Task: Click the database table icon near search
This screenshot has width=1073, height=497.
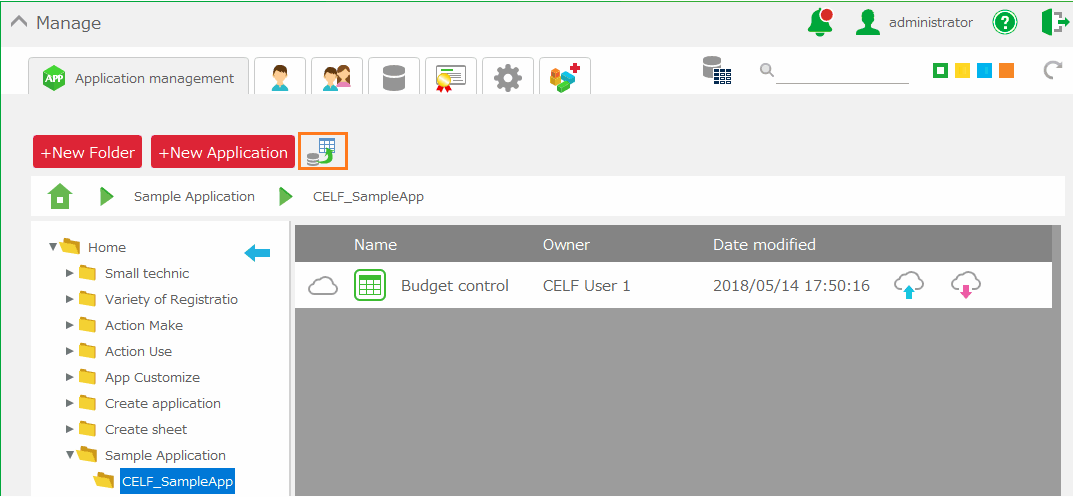Action: coord(717,70)
